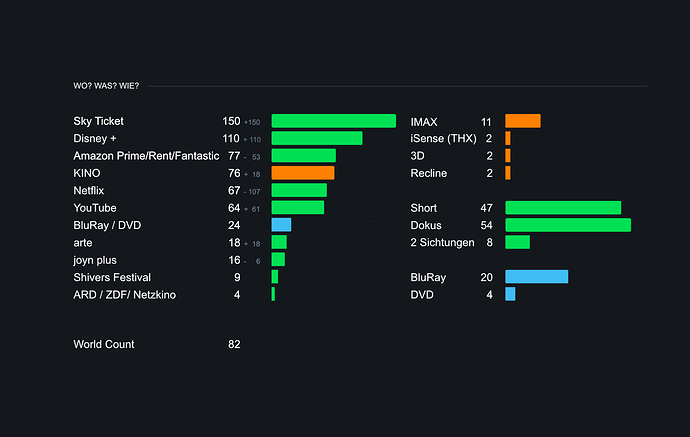
Task: Click the Amazon Prime count 77
Action: pos(234,156)
